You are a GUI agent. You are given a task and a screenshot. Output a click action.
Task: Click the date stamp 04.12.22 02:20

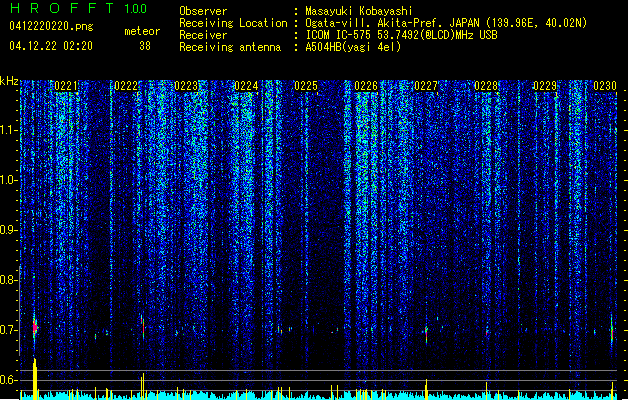pyautogui.click(x=51, y=46)
